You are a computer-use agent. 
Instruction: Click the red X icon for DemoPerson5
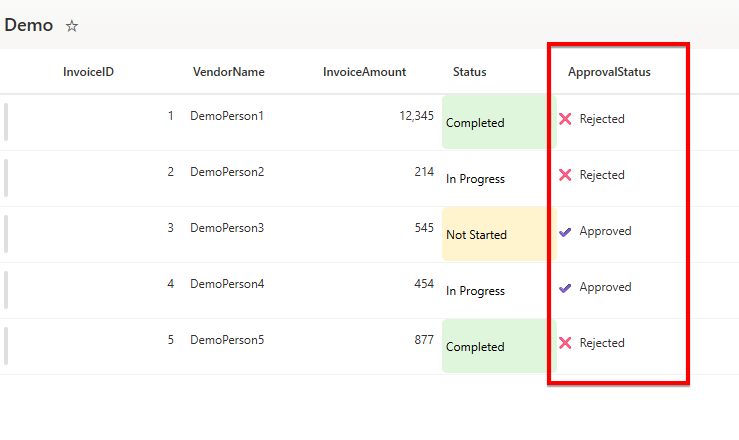pyautogui.click(x=565, y=343)
